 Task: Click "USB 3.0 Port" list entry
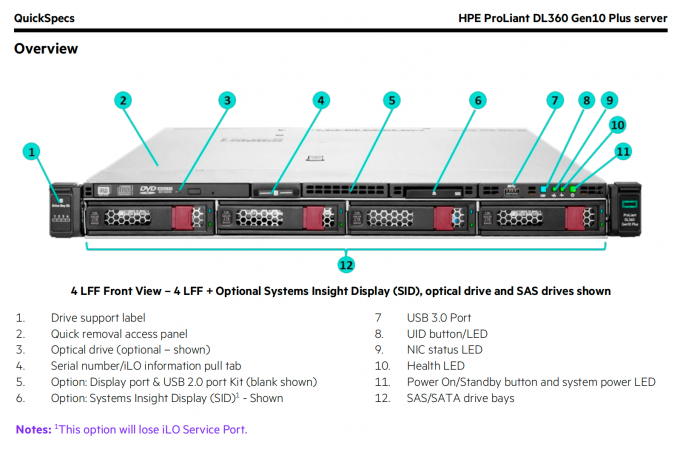[x=439, y=318]
